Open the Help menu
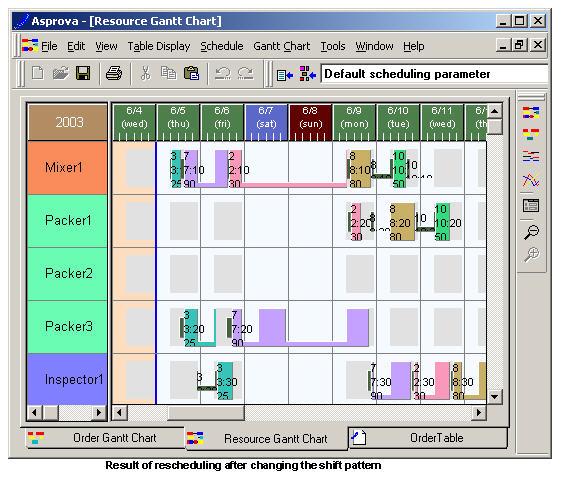Viewport: 561px width, 477px height. tap(414, 46)
